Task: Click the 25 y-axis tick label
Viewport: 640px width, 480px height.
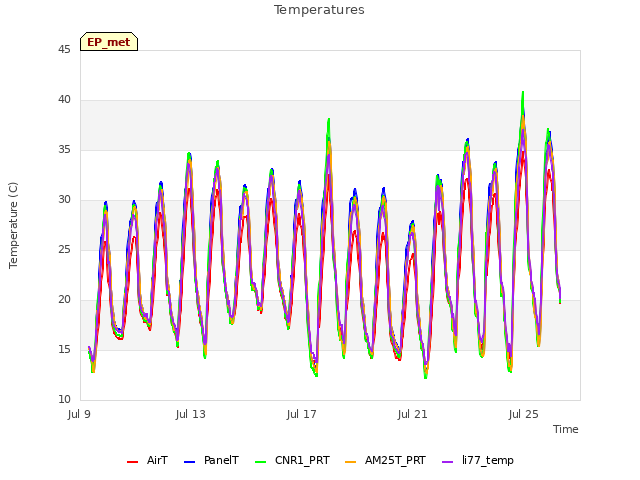Action: point(64,250)
